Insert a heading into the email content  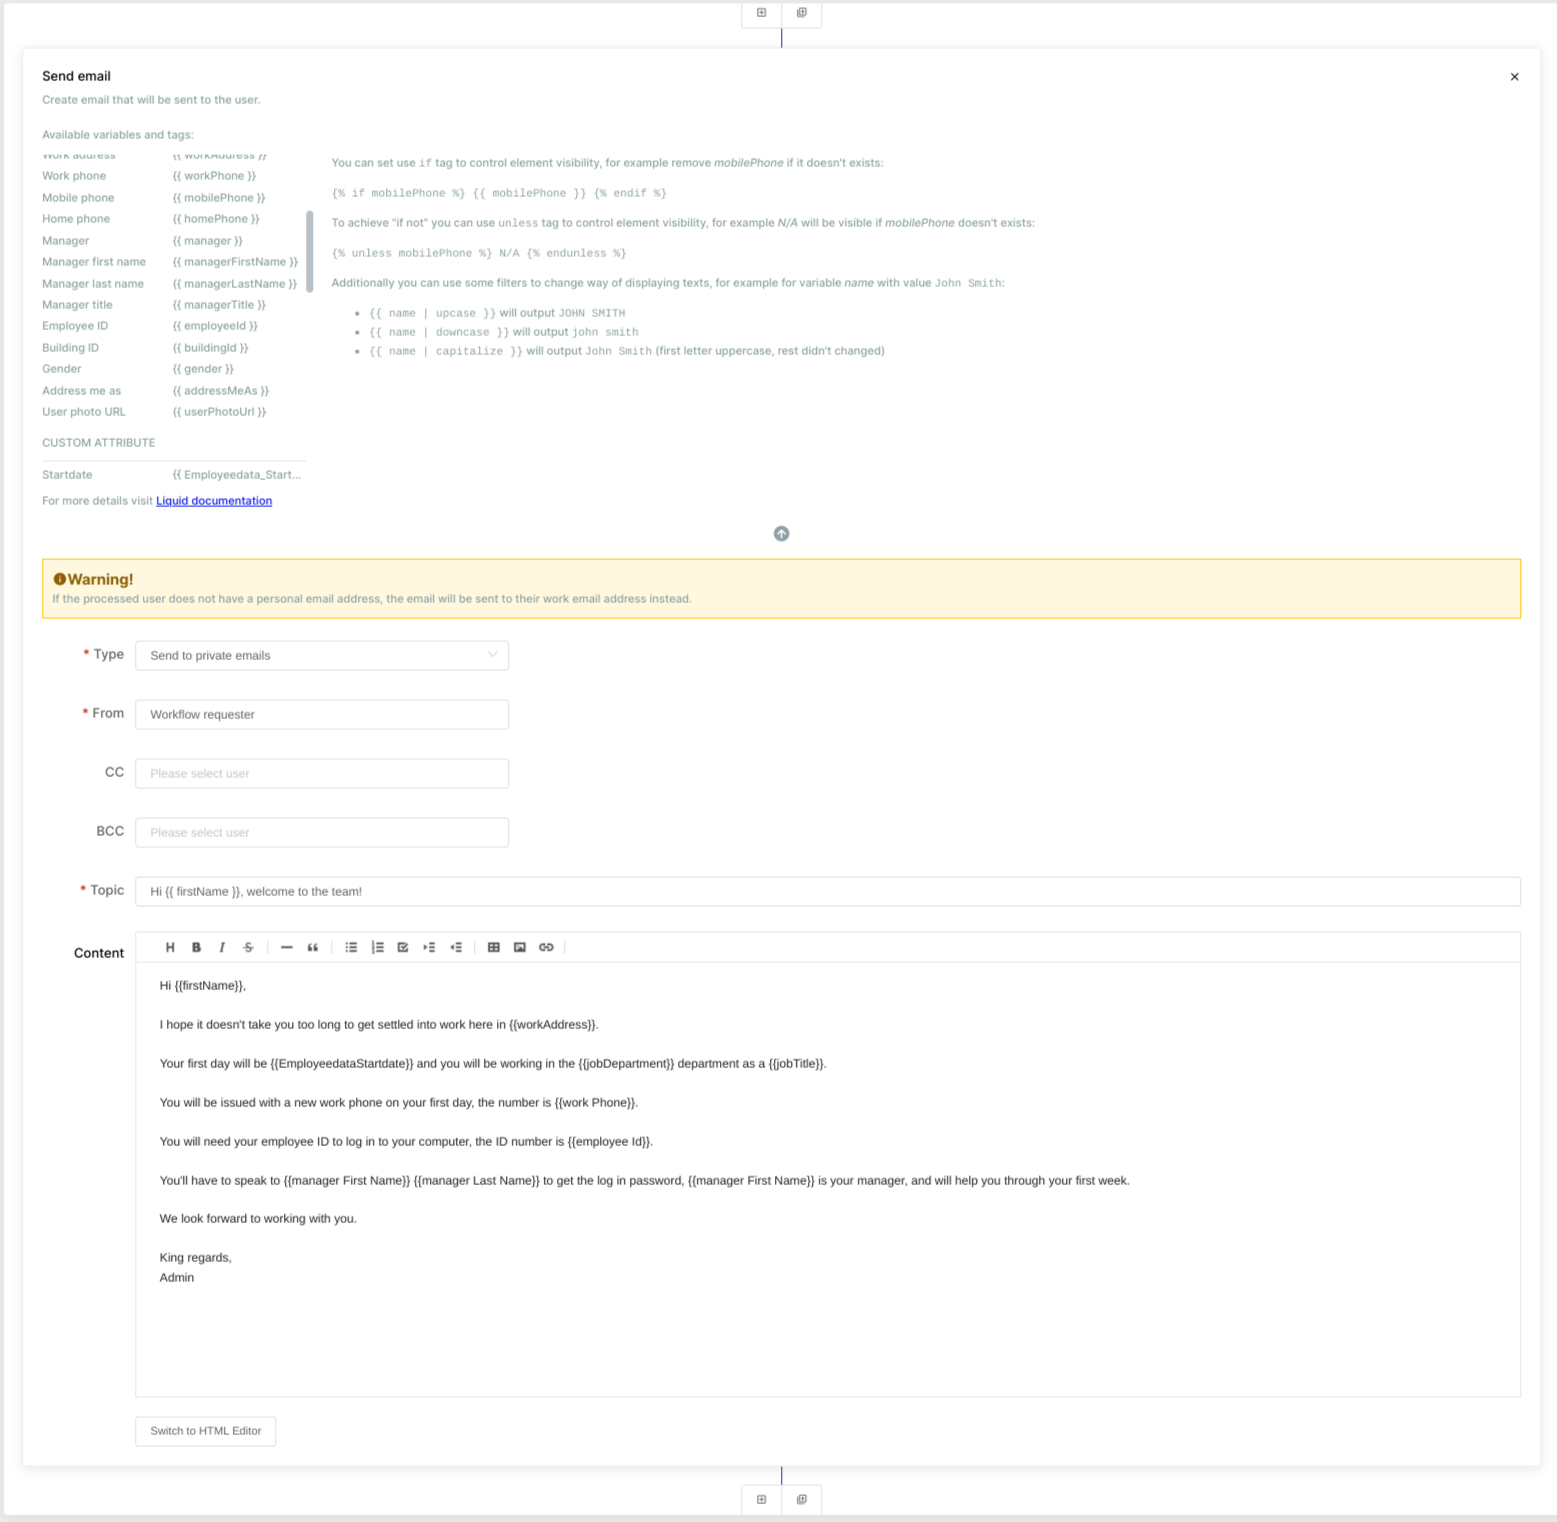click(169, 947)
